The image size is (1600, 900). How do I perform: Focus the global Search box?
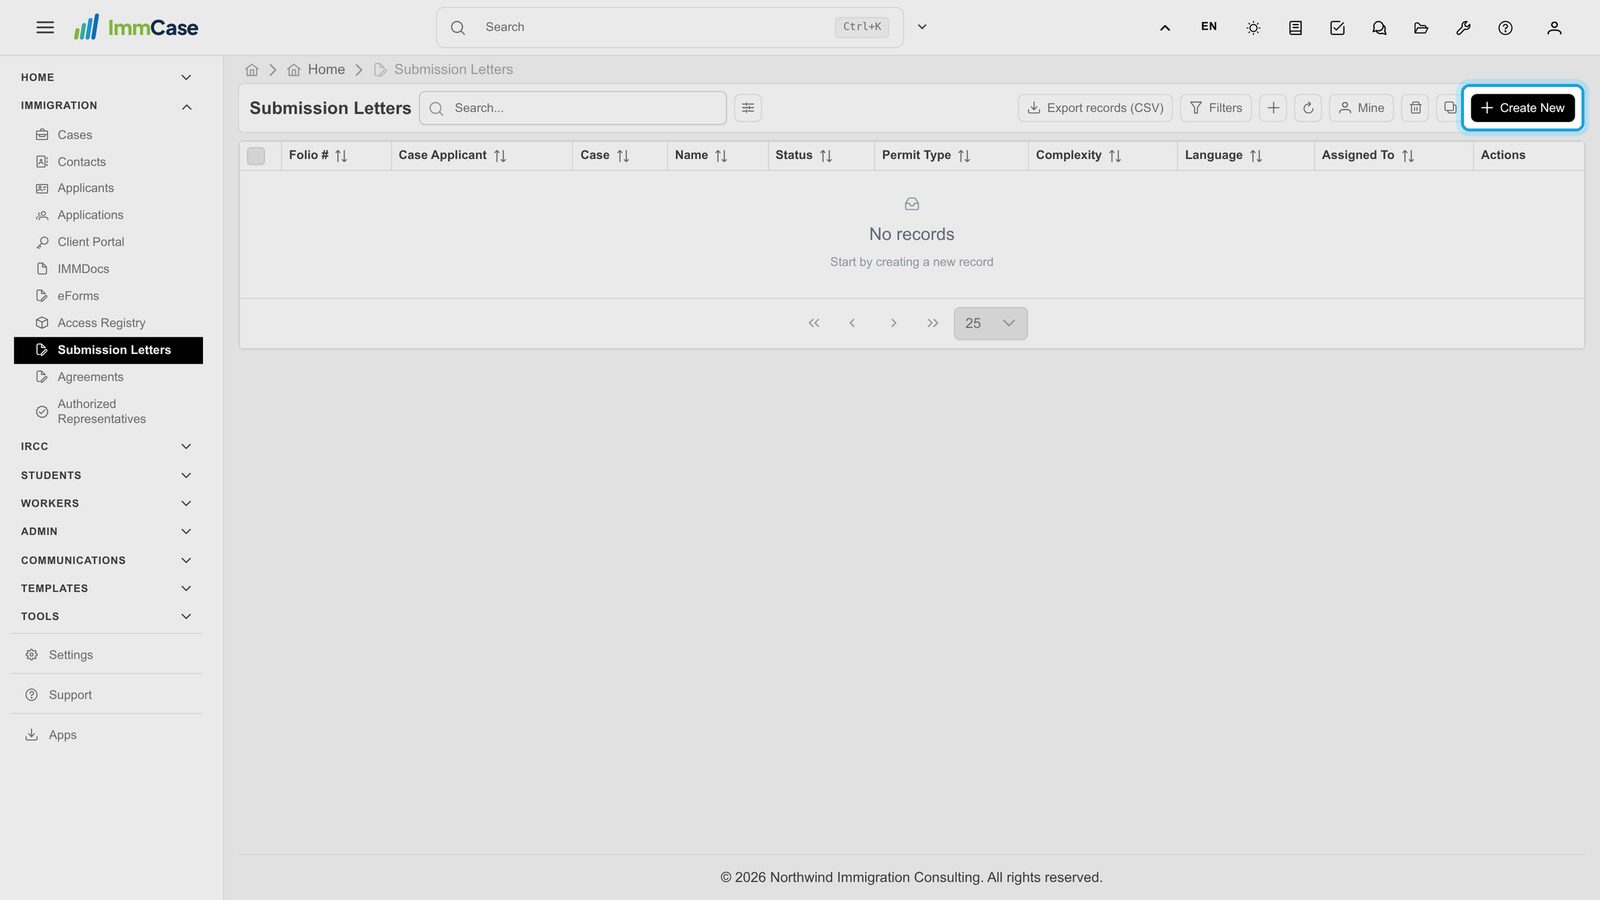(x=669, y=27)
